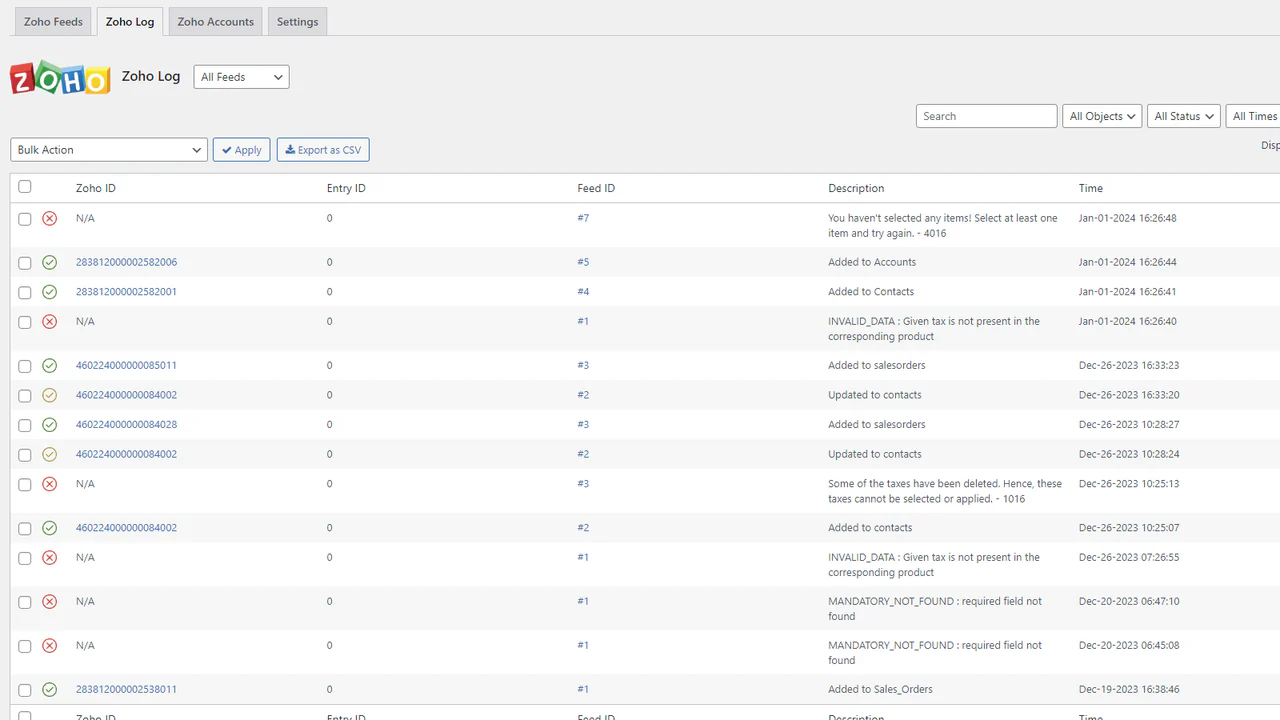Check the row logged Dec-20-2023 06:47:10
1280x720 pixels.
click(x=25, y=602)
